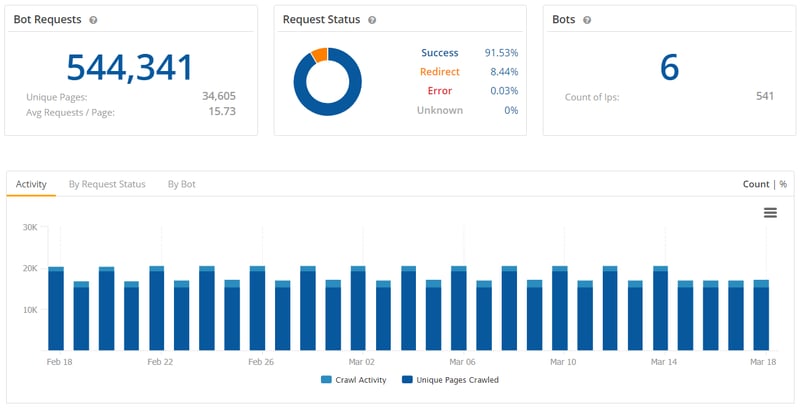
Task: Click the Bots help question-mark icon
Action: [587, 20]
